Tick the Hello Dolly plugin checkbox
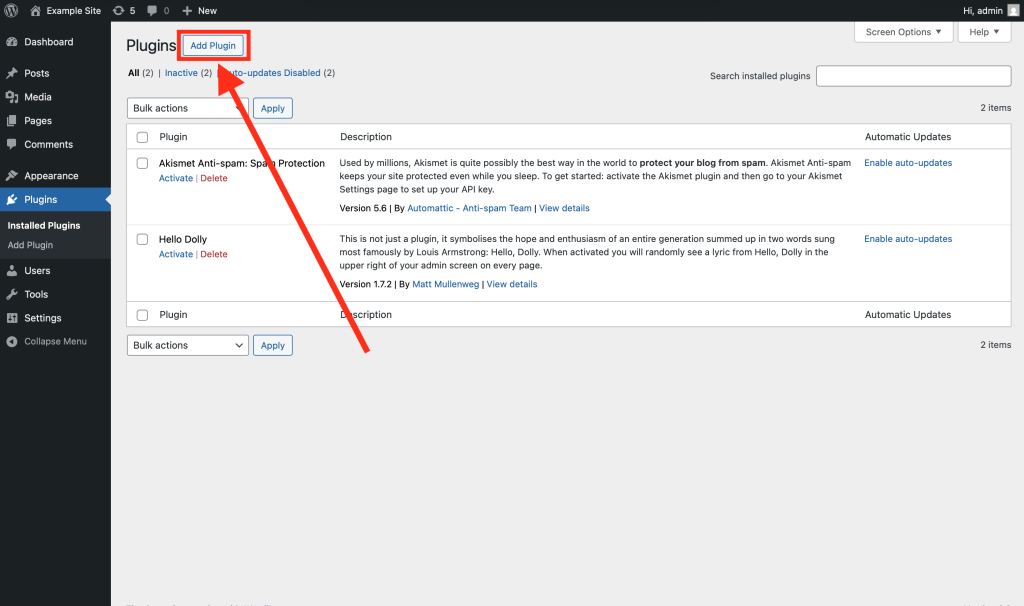 pyautogui.click(x=142, y=240)
